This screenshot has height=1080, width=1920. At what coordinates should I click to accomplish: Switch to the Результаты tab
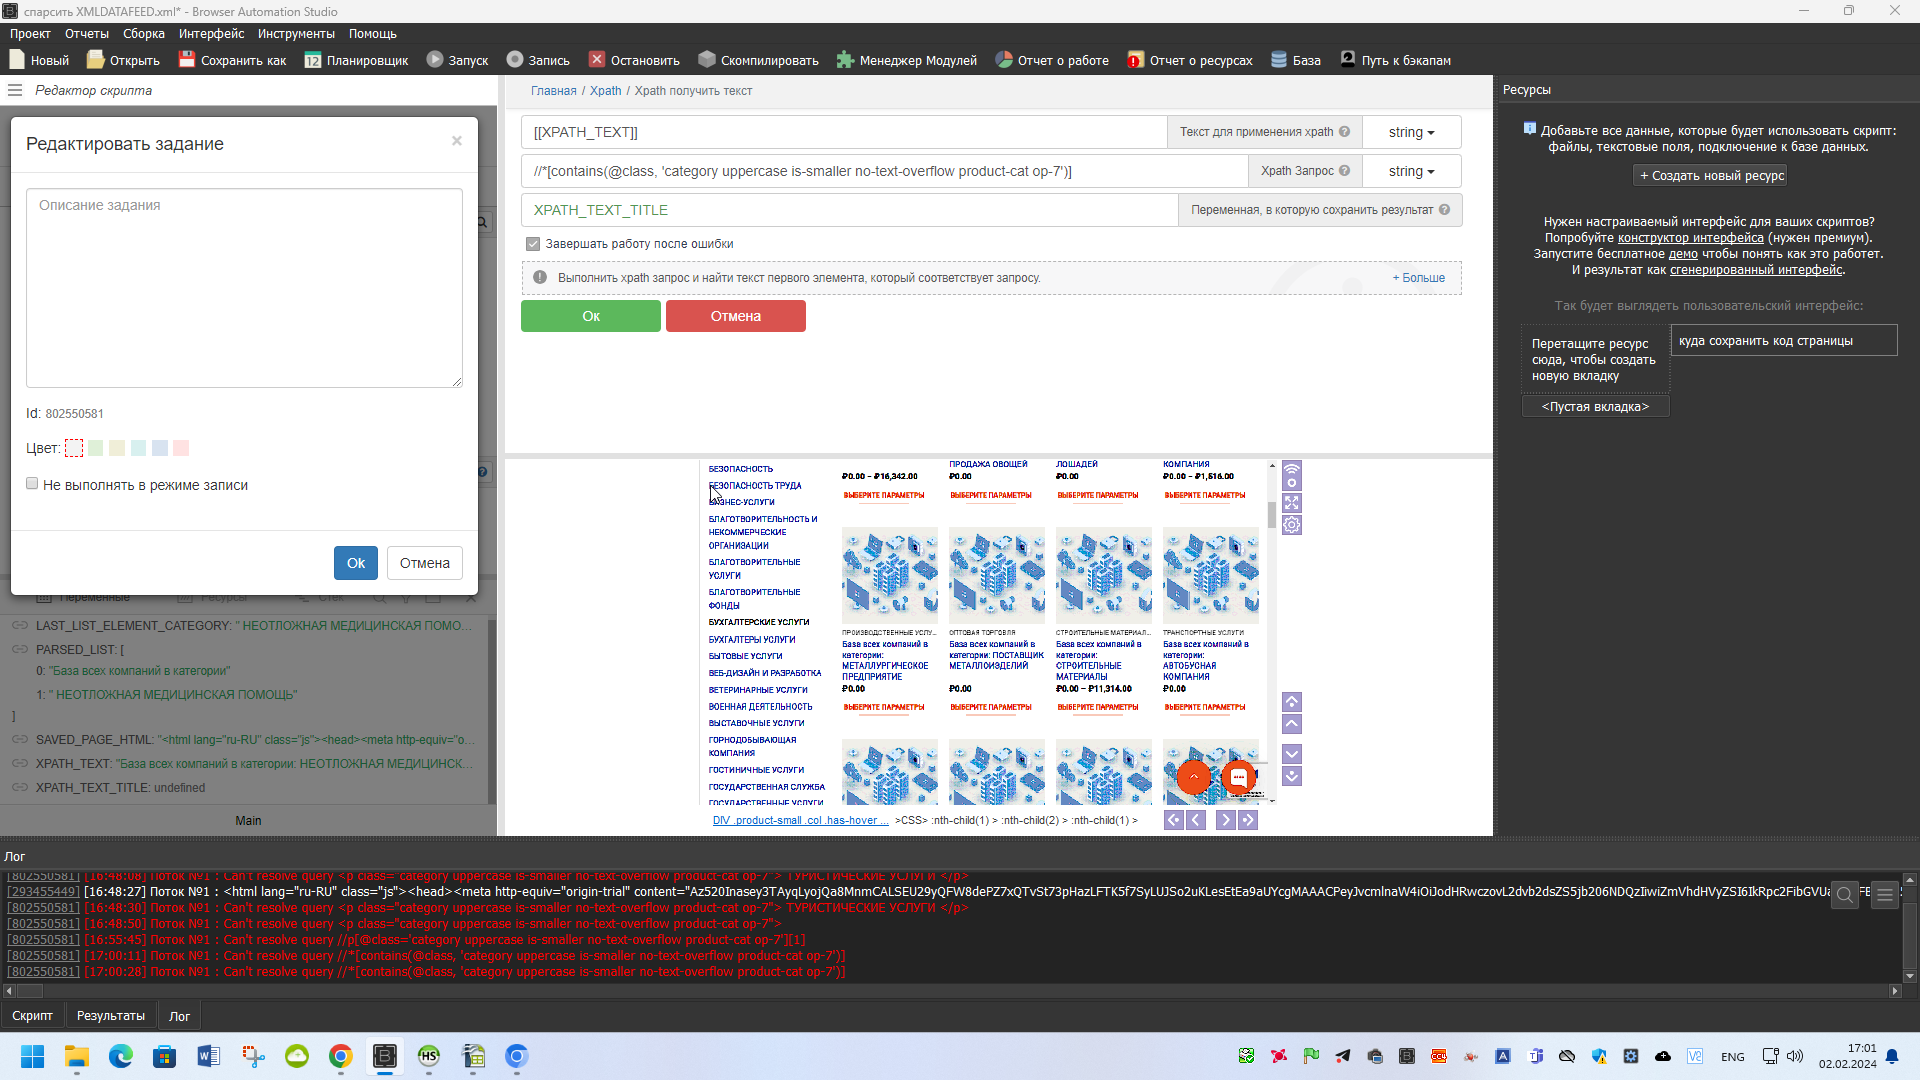pos(110,1015)
